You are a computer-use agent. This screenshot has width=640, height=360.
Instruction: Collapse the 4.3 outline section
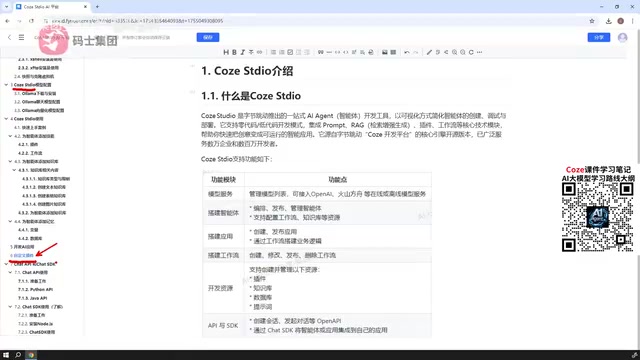10,162
